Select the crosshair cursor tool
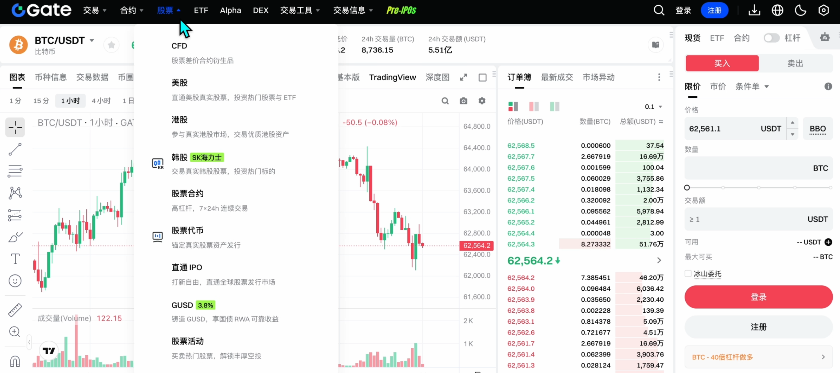 pyautogui.click(x=16, y=127)
